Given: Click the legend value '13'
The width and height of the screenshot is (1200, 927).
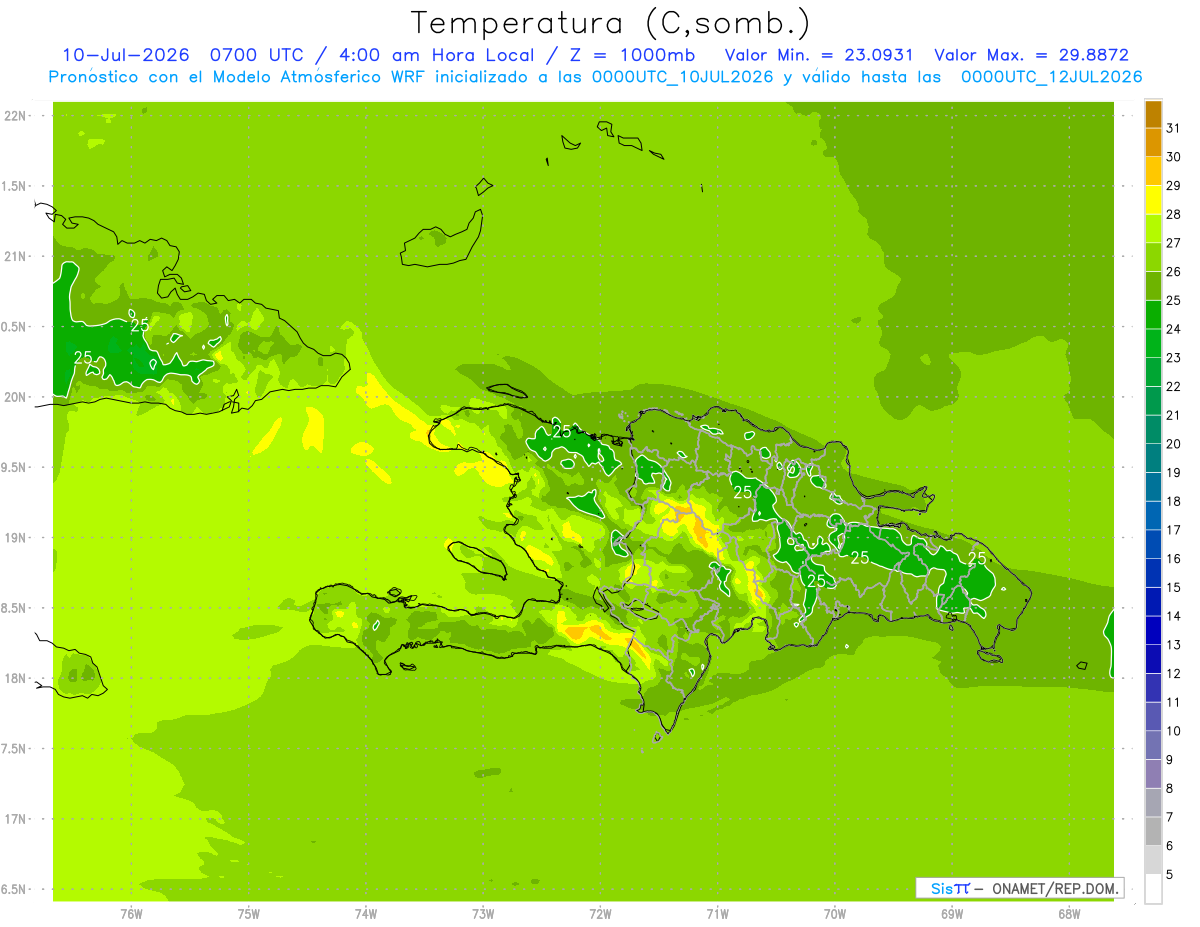Looking at the screenshot, I should point(1173,645).
